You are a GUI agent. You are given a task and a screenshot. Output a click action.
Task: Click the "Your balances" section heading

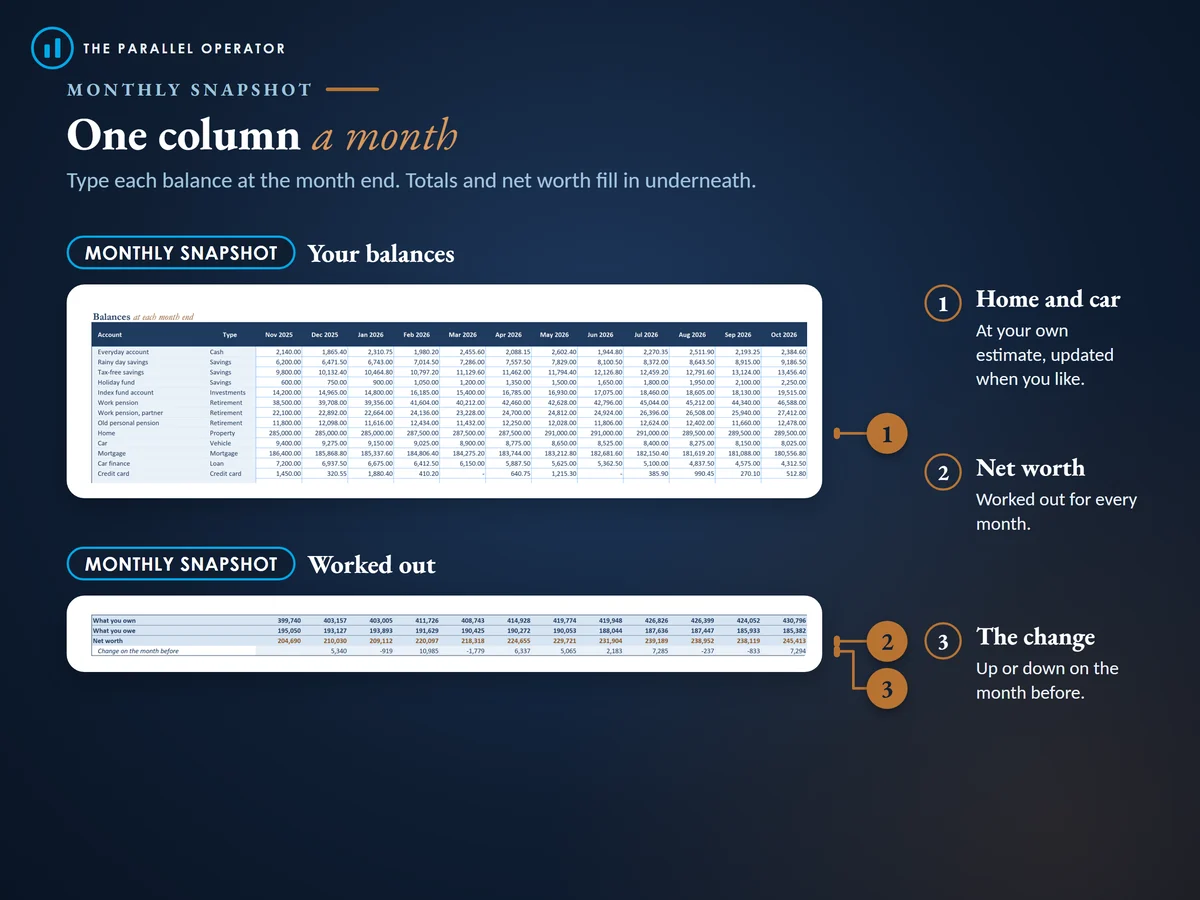click(x=381, y=254)
